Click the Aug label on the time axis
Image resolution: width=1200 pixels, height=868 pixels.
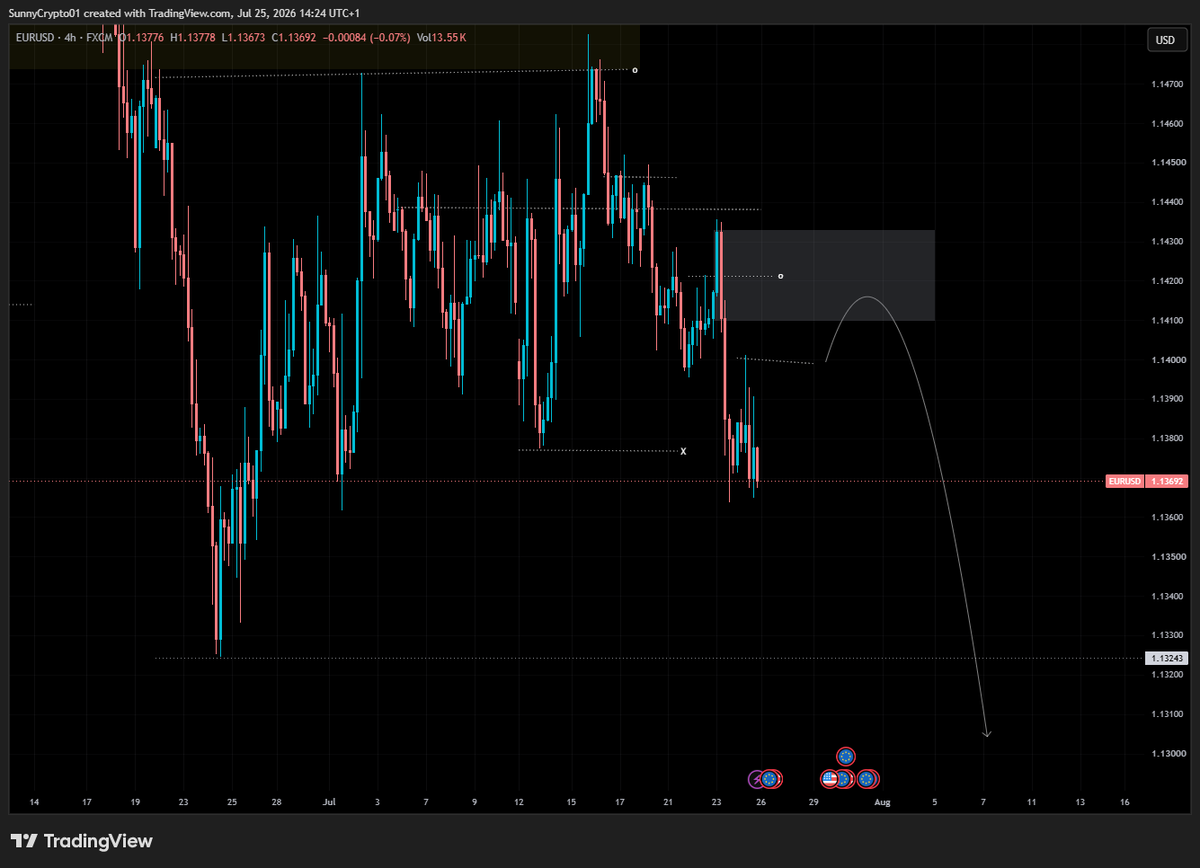(881, 802)
